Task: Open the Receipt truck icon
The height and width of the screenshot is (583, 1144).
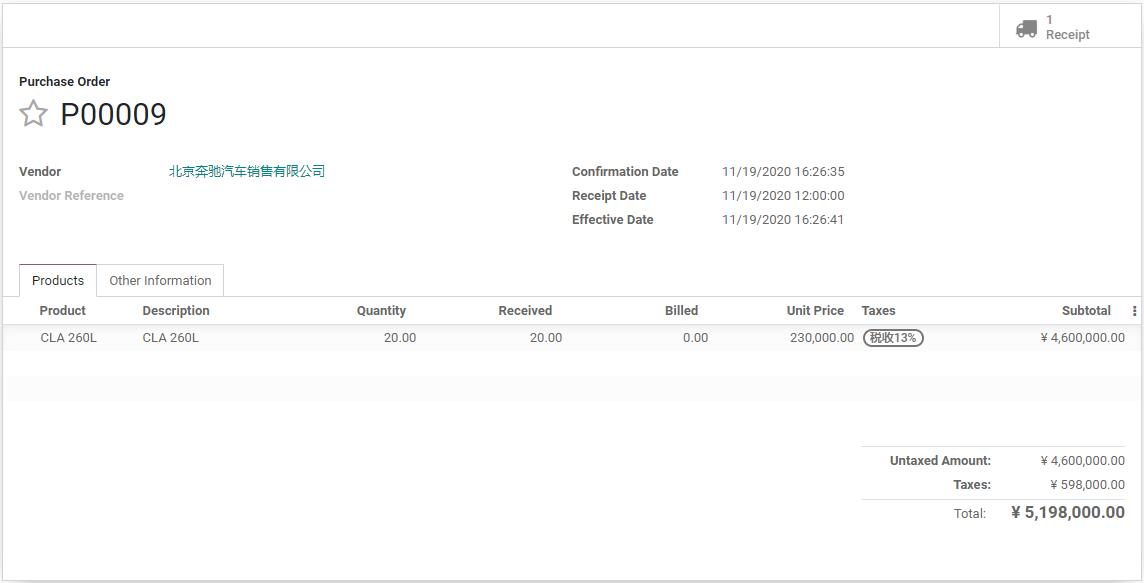Action: click(1026, 28)
